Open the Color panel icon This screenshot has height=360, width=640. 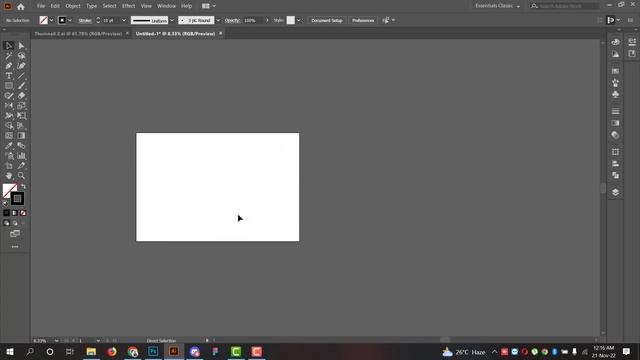(x=616, y=42)
